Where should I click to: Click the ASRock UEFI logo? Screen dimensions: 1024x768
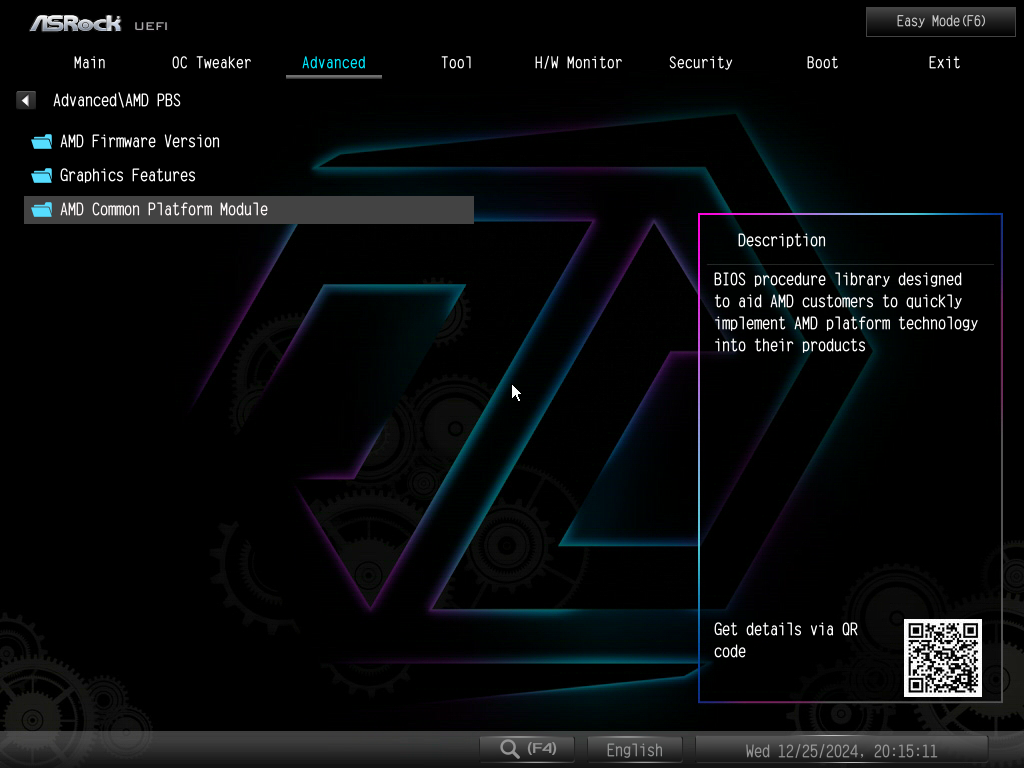coord(99,24)
